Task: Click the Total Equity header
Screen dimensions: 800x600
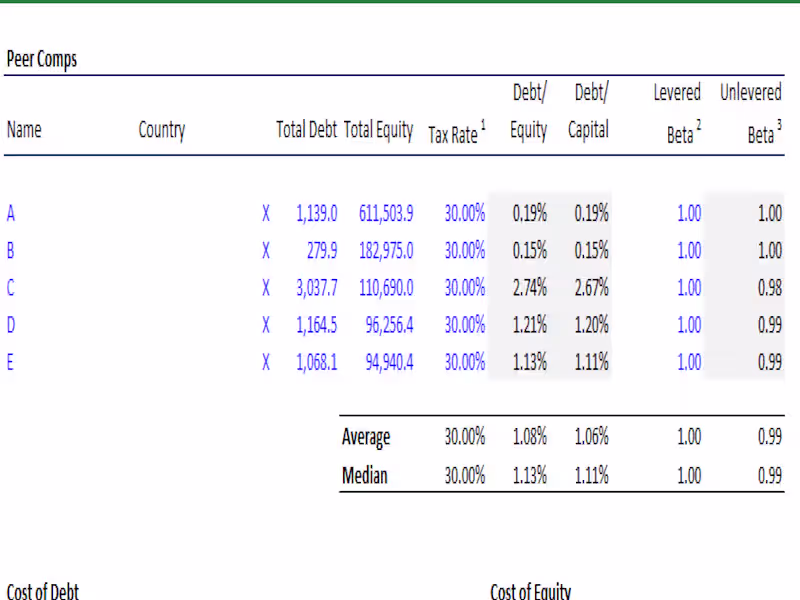Action: 379,129
